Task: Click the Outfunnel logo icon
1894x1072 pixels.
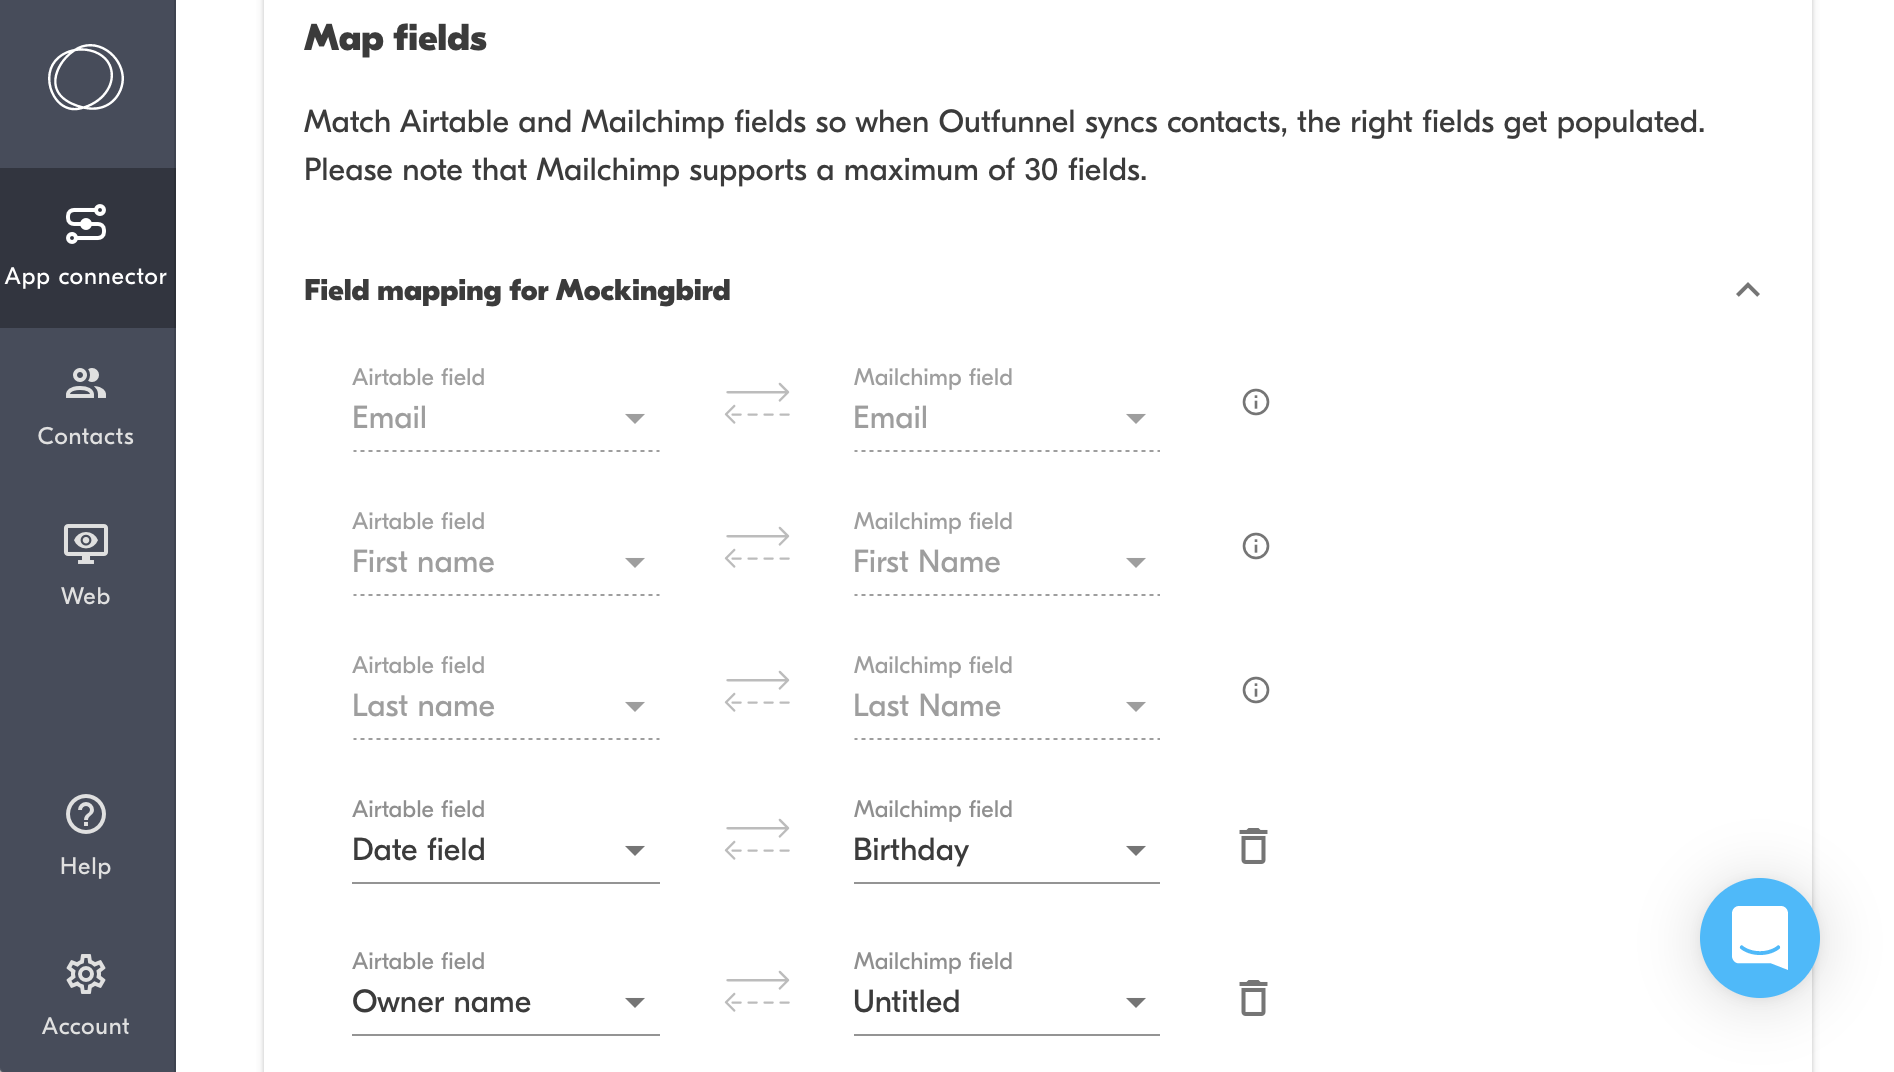Action: click(x=86, y=78)
